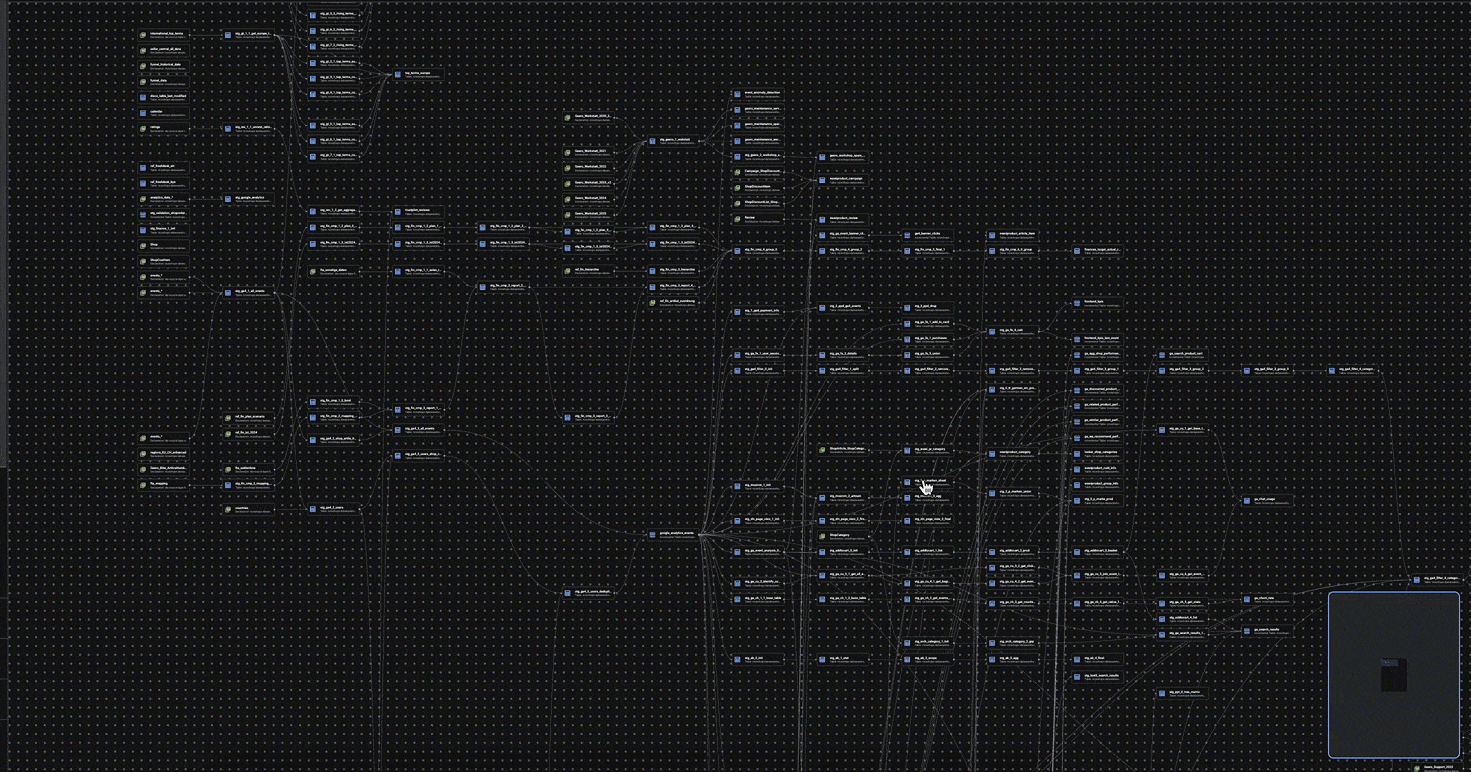Select the green icon on the Review source node
The height and width of the screenshot is (772, 1471).
pyautogui.click(x=736, y=217)
